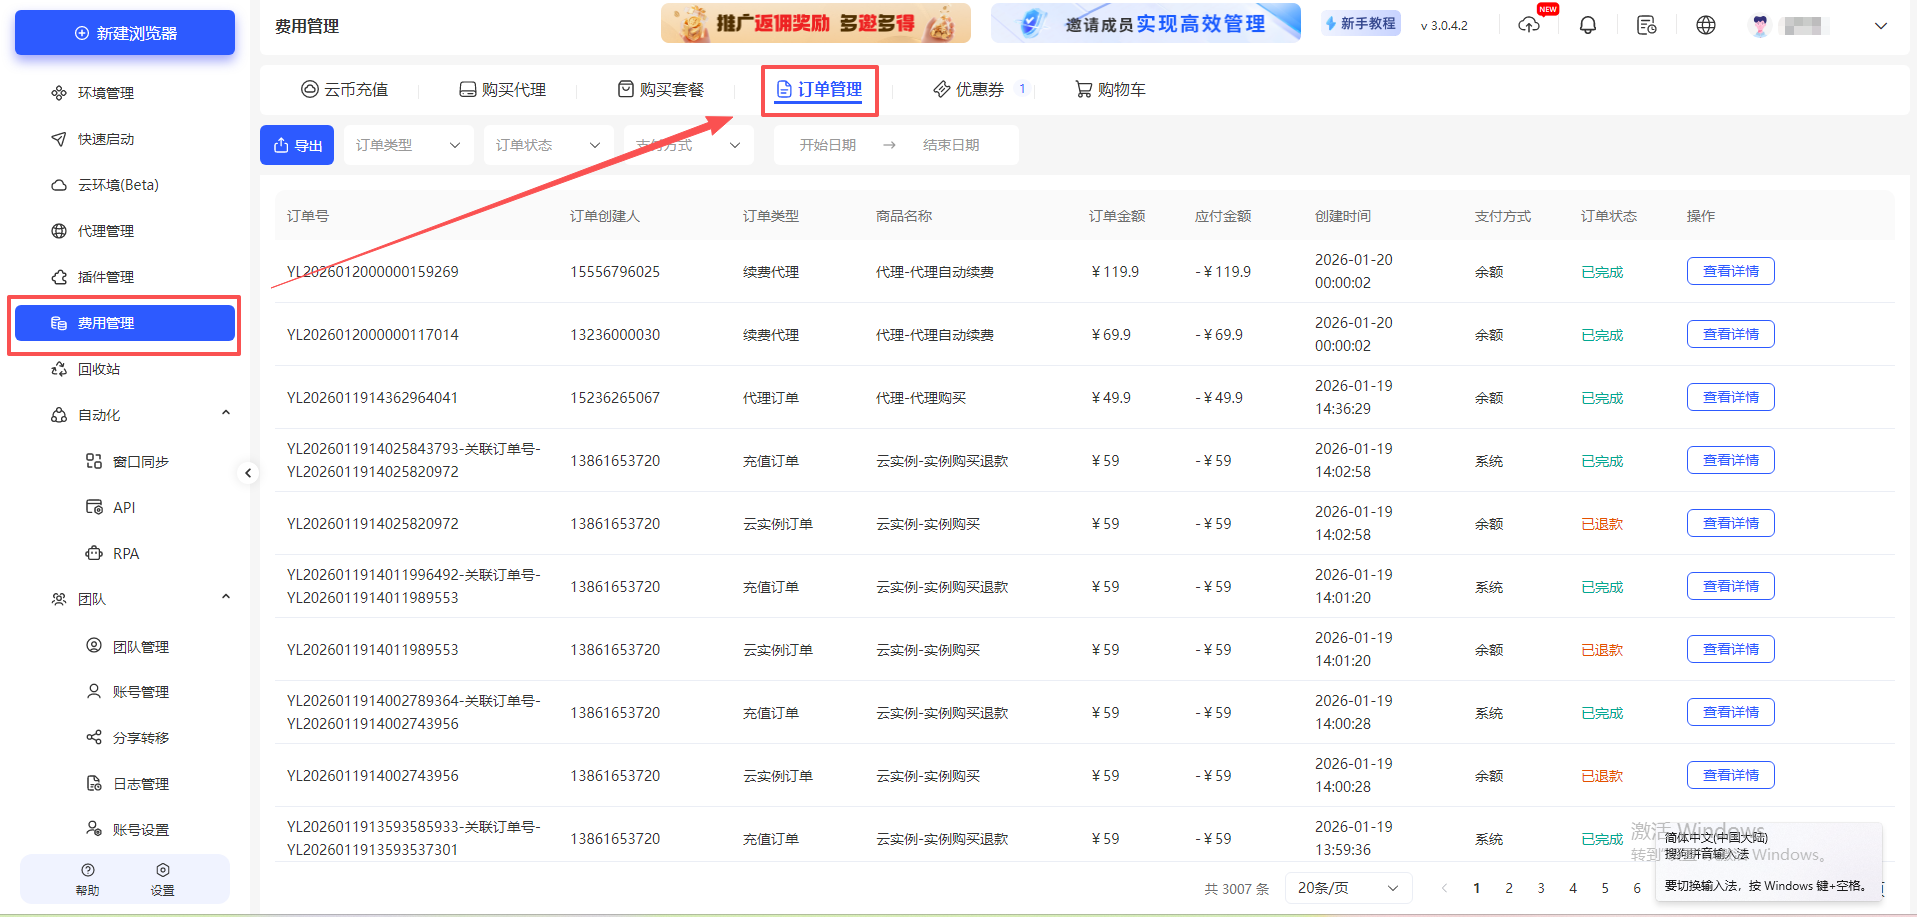Open the logs document icon in the top bar

[1646, 24]
